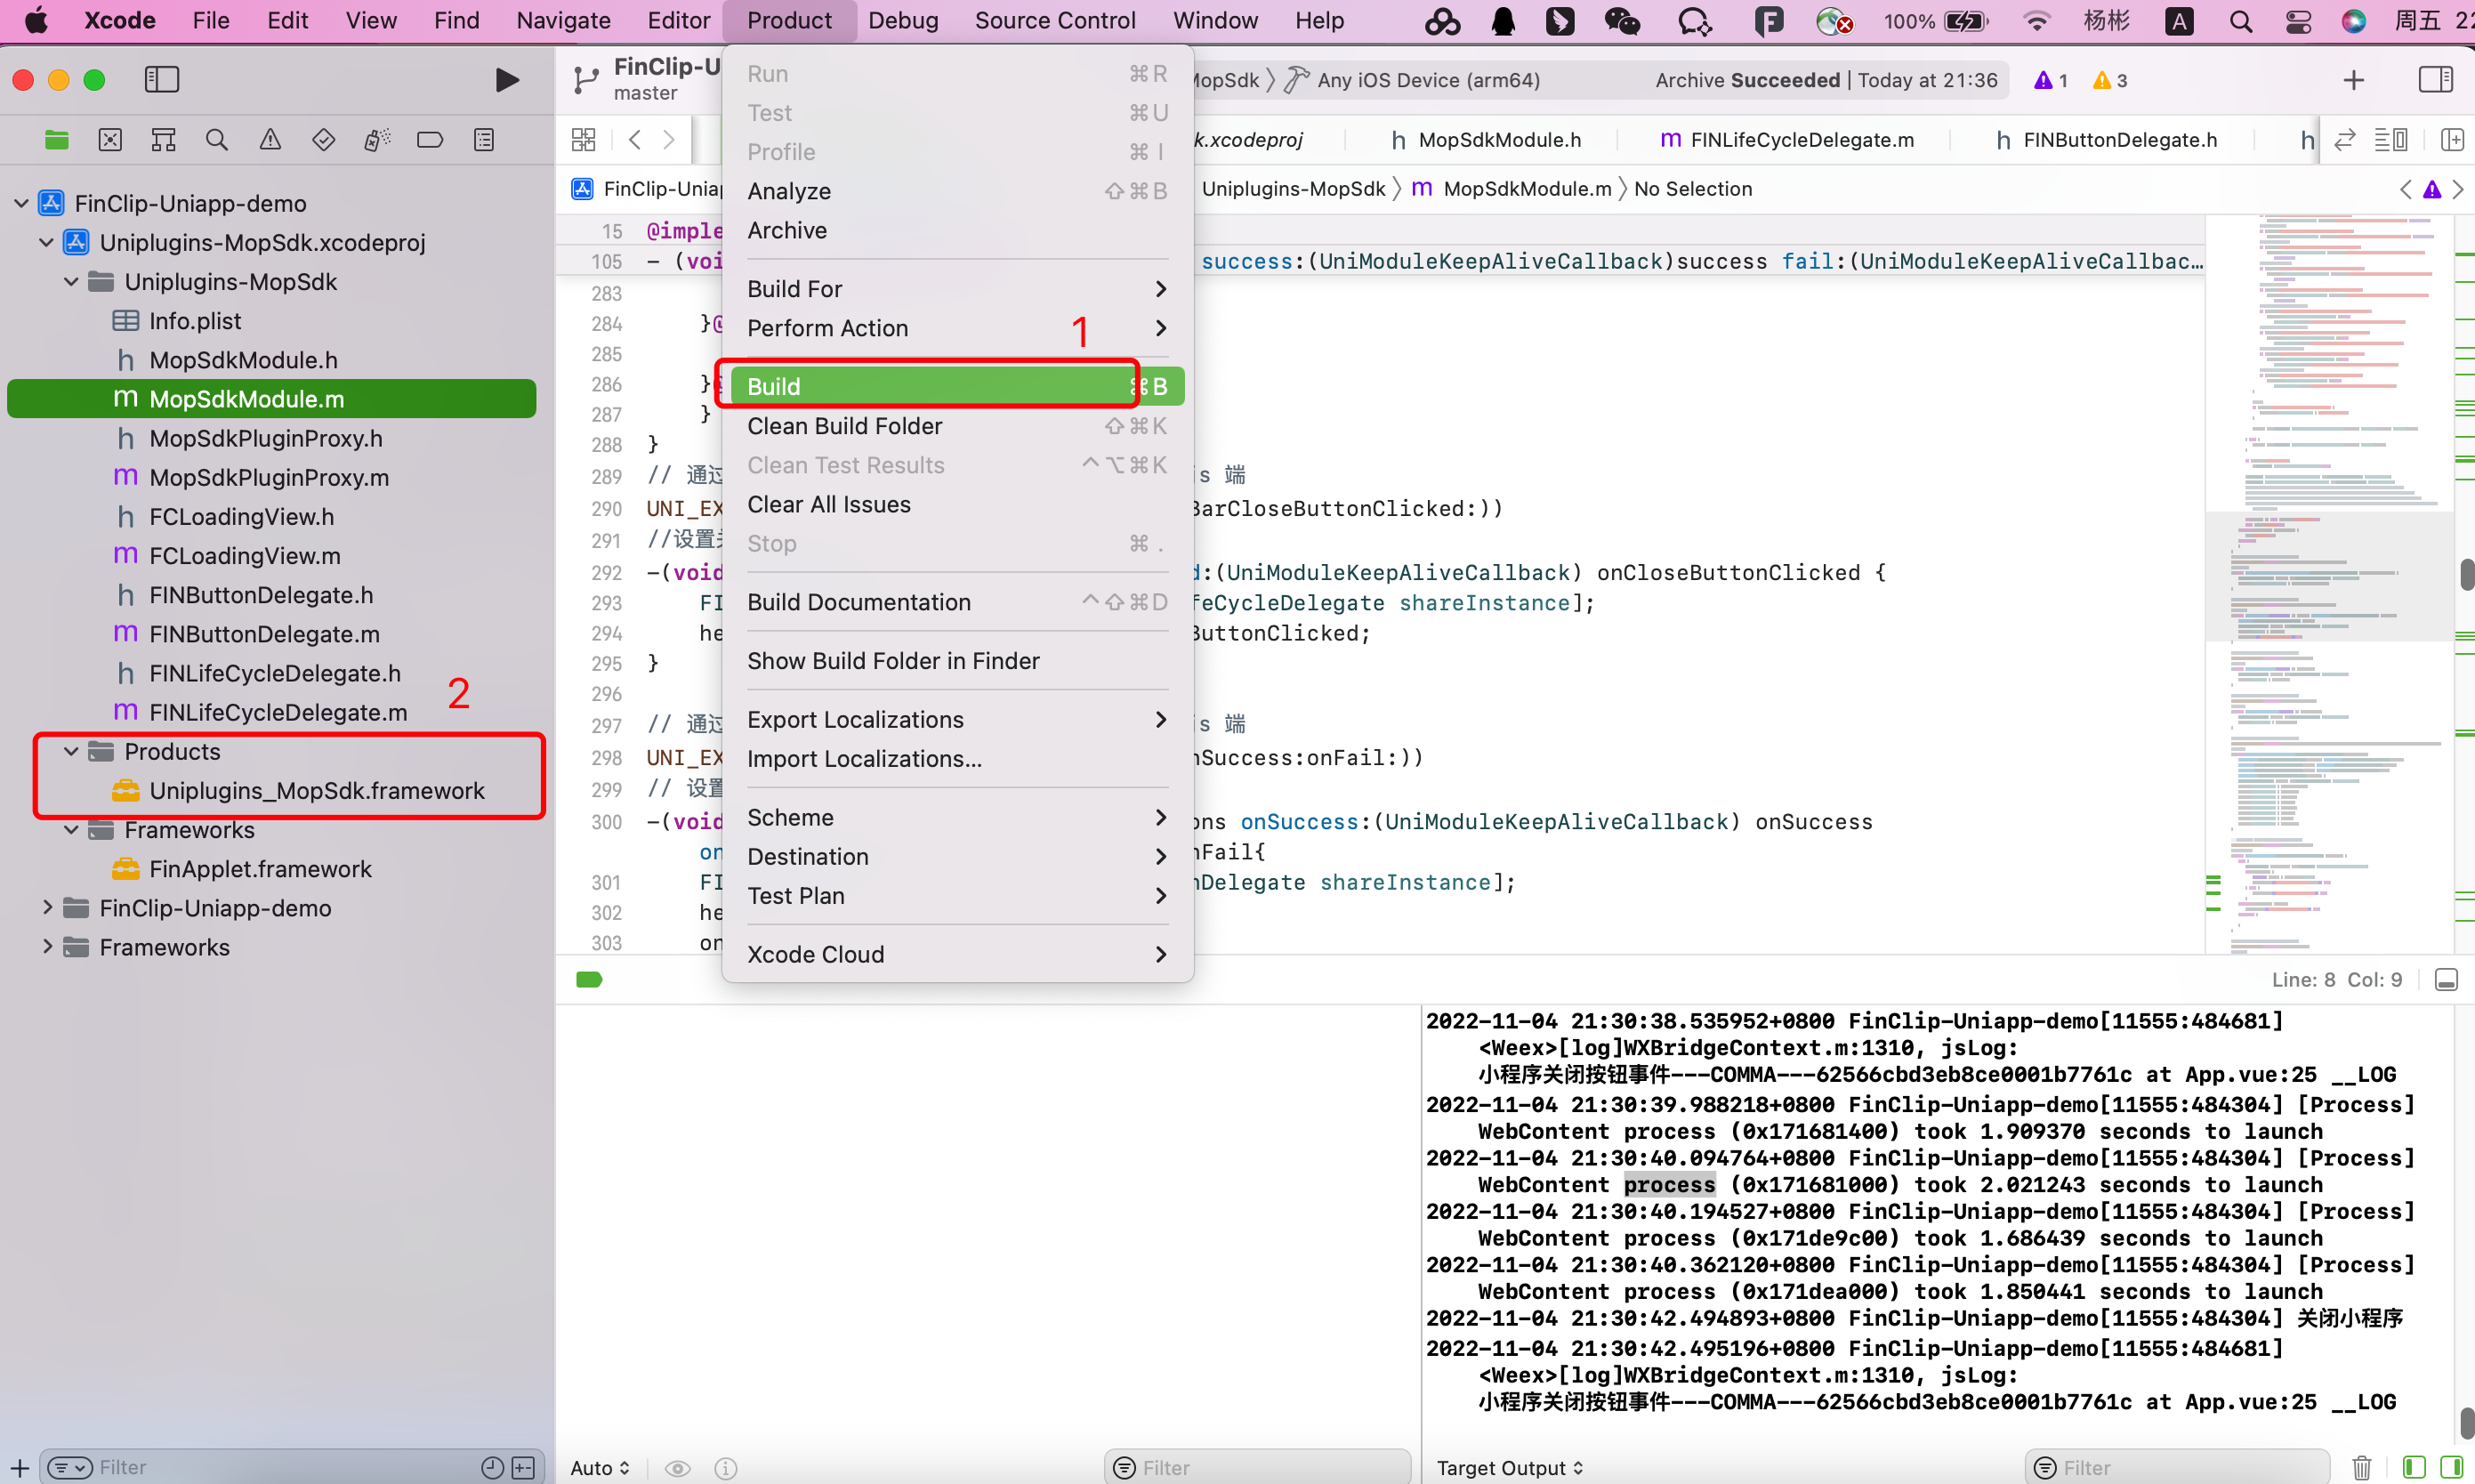This screenshot has height=1484, width=2475.
Task: Toggle the debug area hide button
Action: pos(2446,980)
